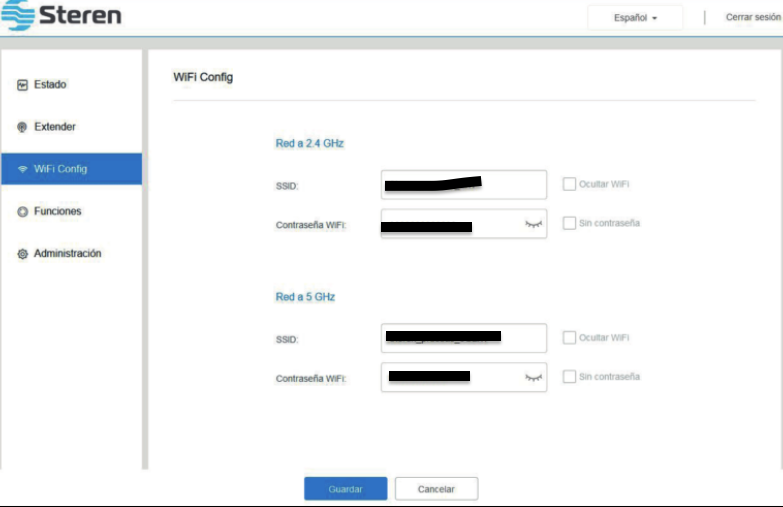Go to the Extender section
The width and height of the screenshot is (783, 507).
point(71,127)
